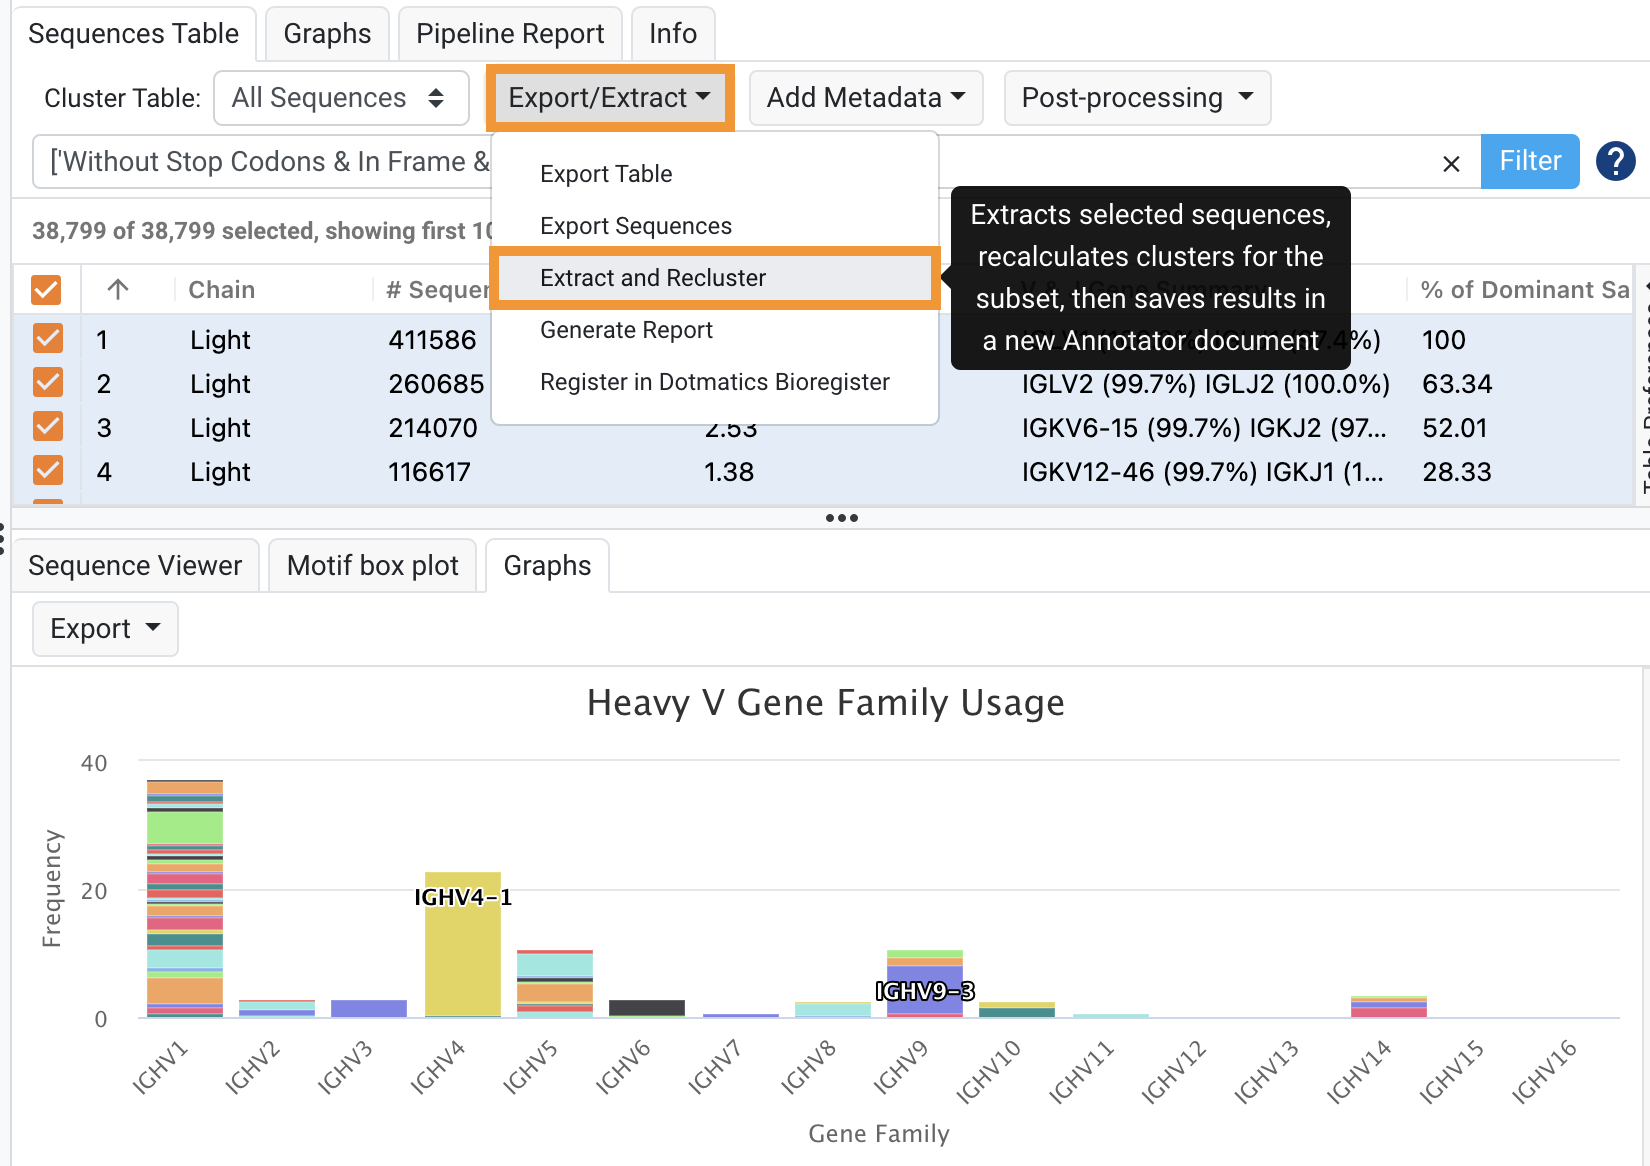The image size is (1650, 1166).
Task: Toggle the select-all checkbox in table header
Action: point(47,290)
